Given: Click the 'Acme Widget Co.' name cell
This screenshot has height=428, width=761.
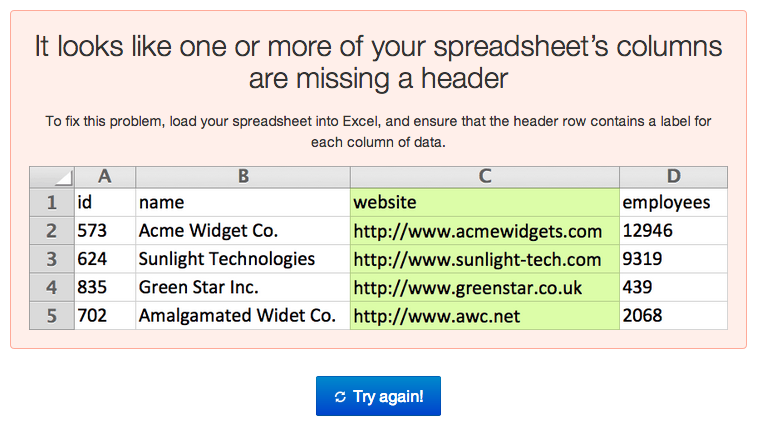Looking at the screenshot, I should [x=243, y=230].
